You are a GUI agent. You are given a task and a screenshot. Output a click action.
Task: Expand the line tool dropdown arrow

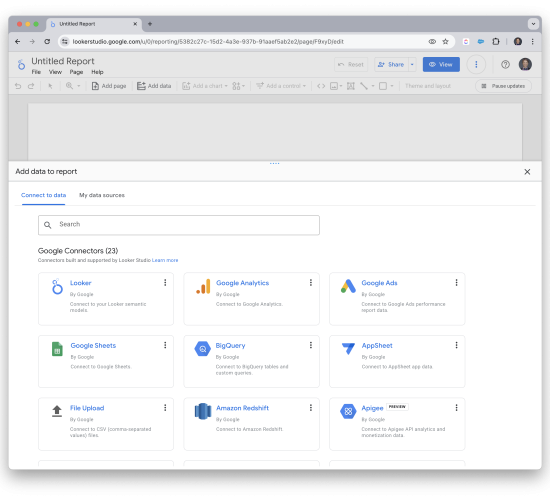(x=373, y=86)
